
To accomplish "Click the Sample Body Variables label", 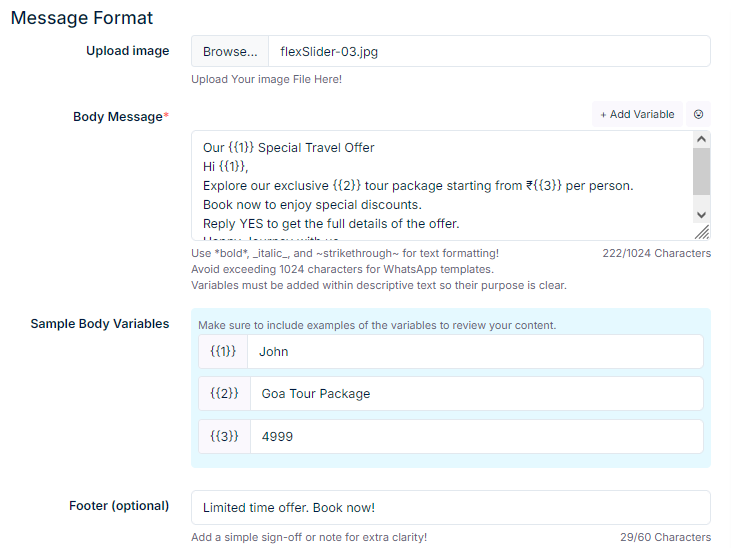I will click(100, 324).
